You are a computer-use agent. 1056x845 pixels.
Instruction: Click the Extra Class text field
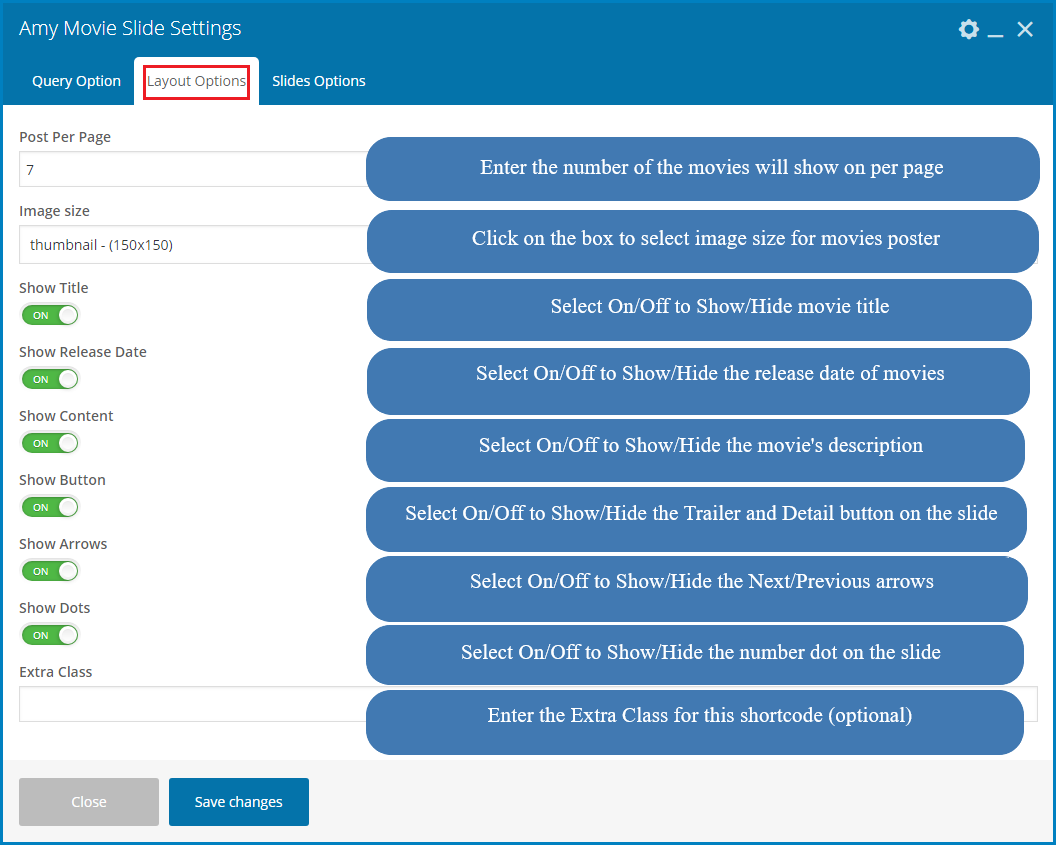pos(190,704)
